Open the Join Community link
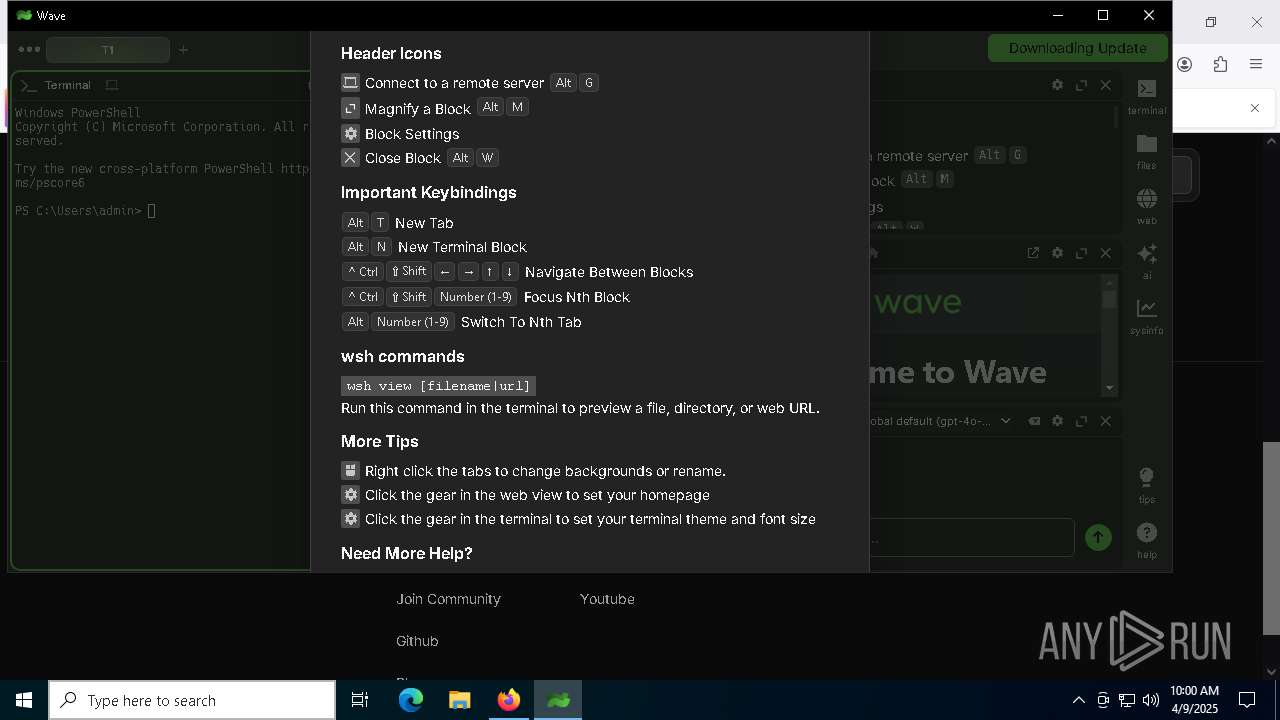Screen dimensions: 1280x720 448,599
